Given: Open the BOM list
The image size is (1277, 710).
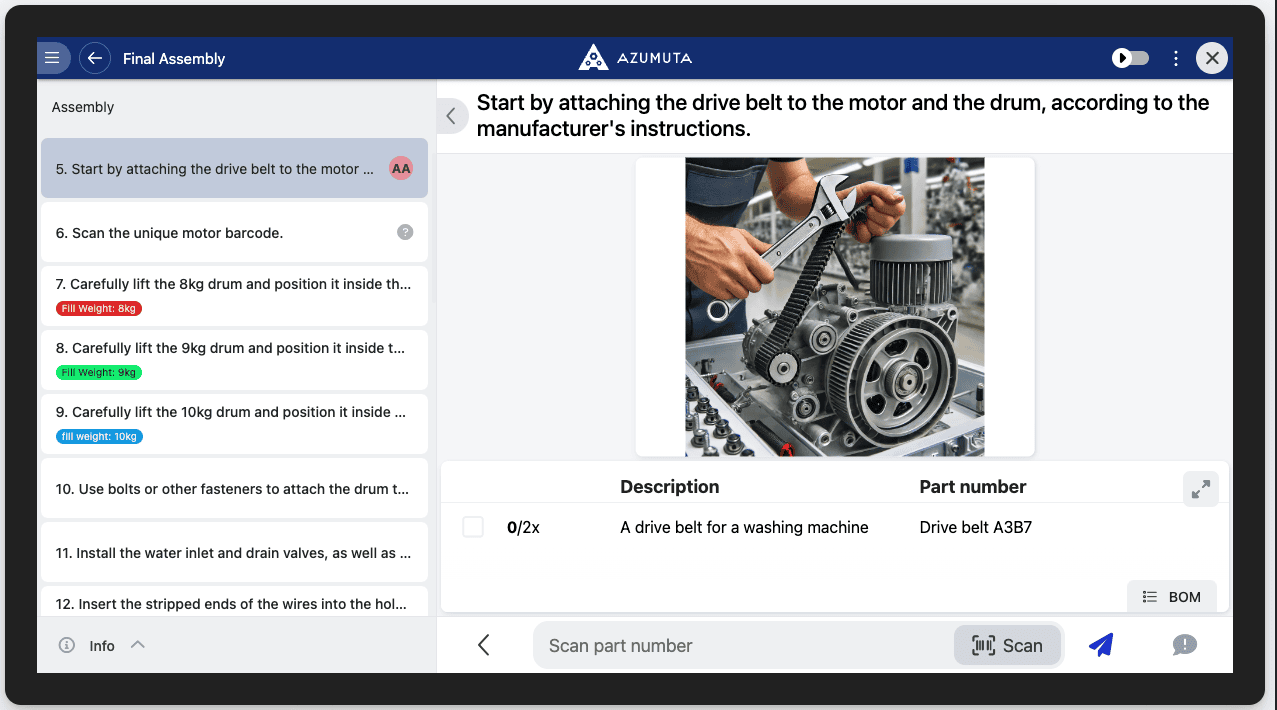Looking at the screenshot, I should tap(1171, 596).
